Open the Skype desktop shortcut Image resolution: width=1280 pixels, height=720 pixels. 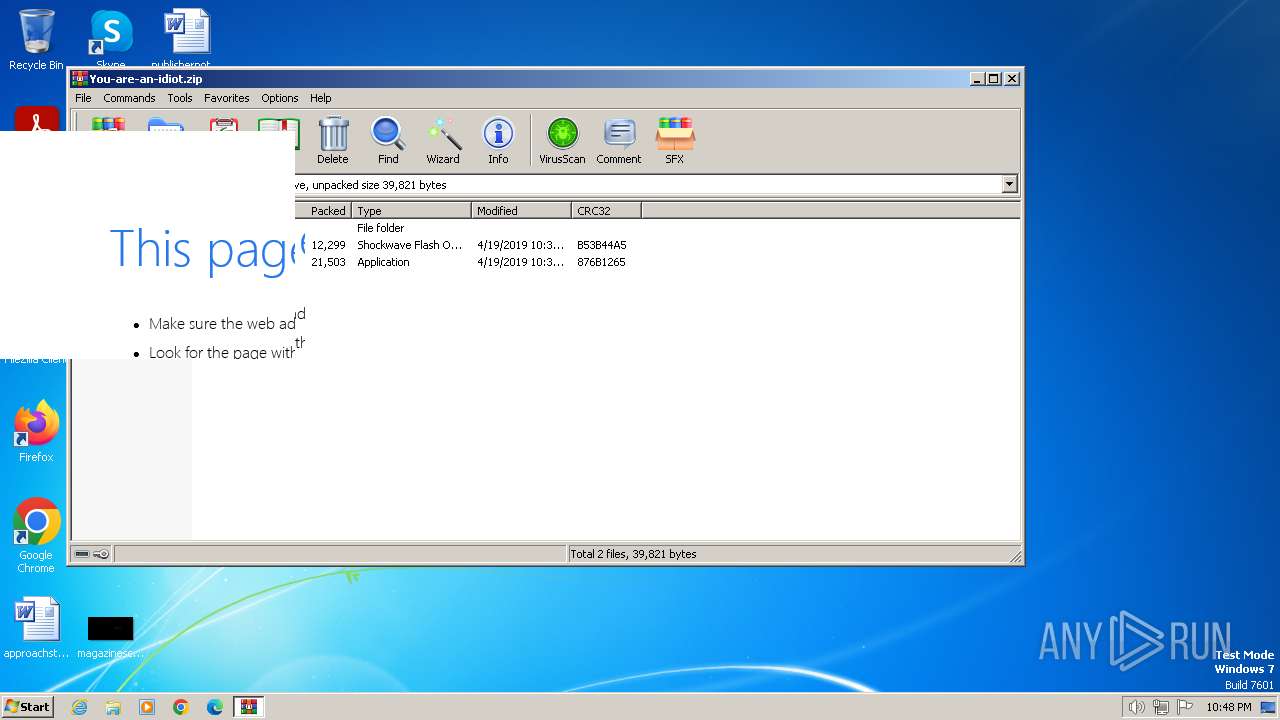coord(110,38)
